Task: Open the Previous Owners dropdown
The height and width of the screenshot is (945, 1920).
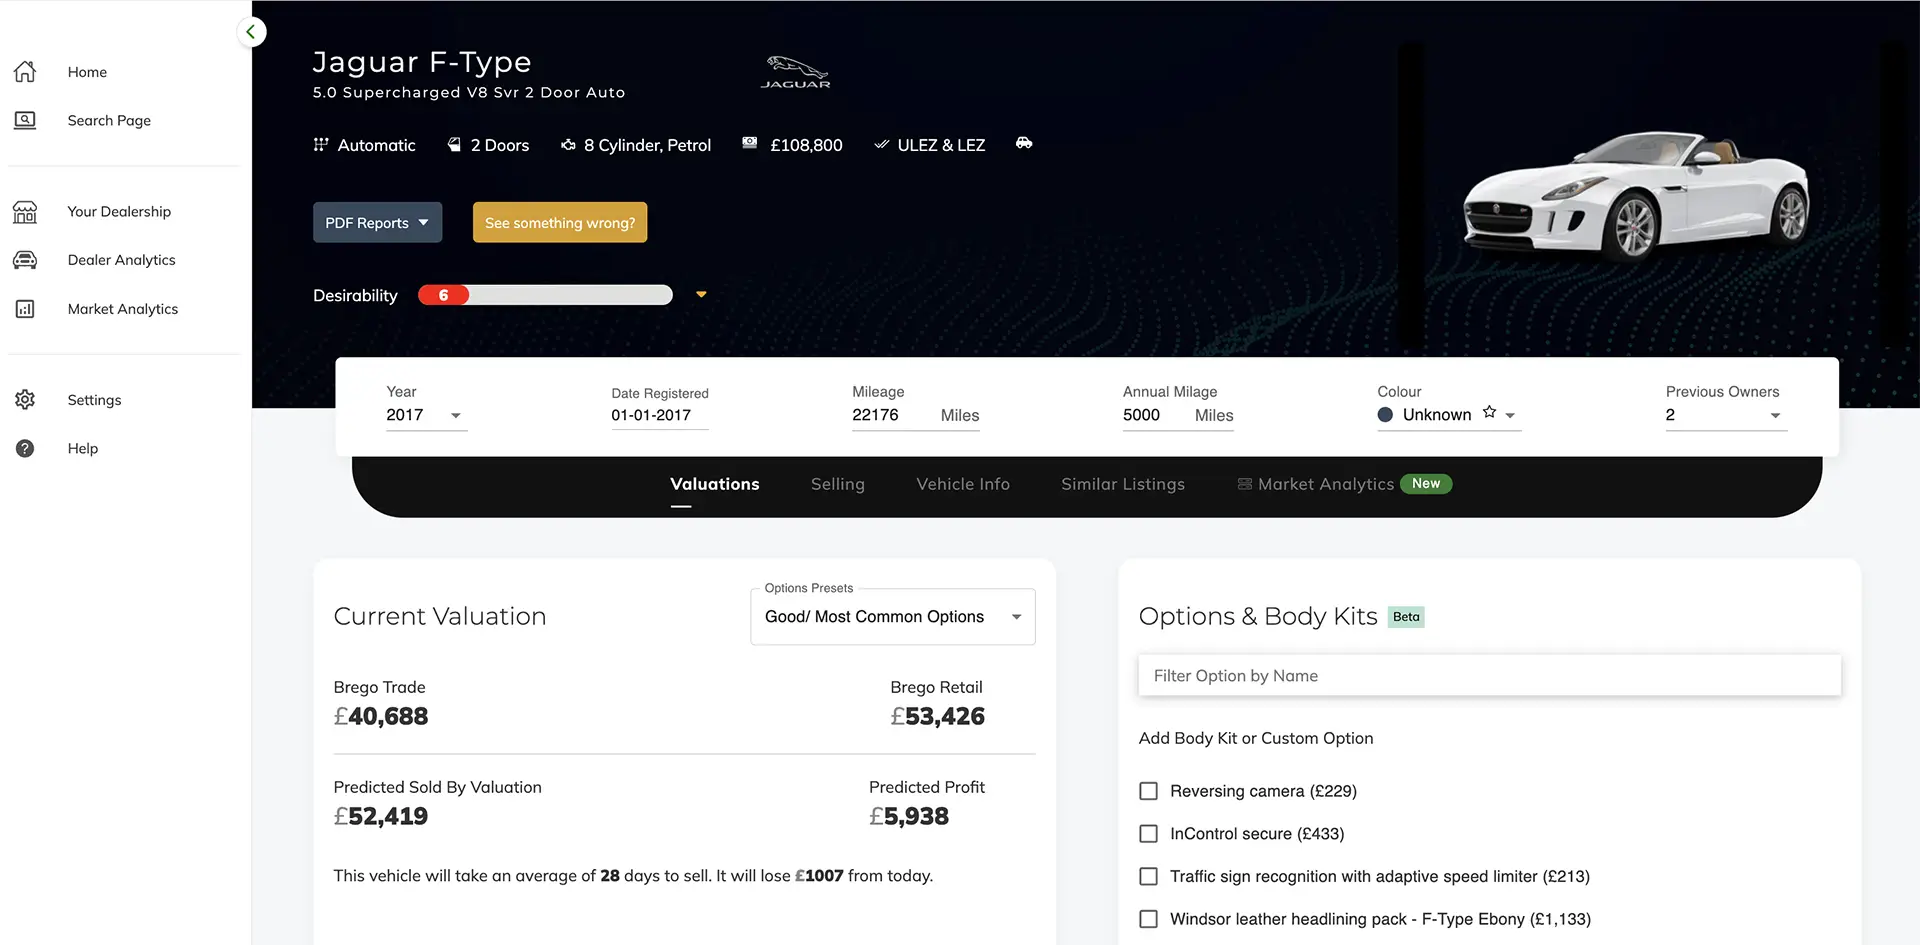Action: click(x=1726, y=415)
